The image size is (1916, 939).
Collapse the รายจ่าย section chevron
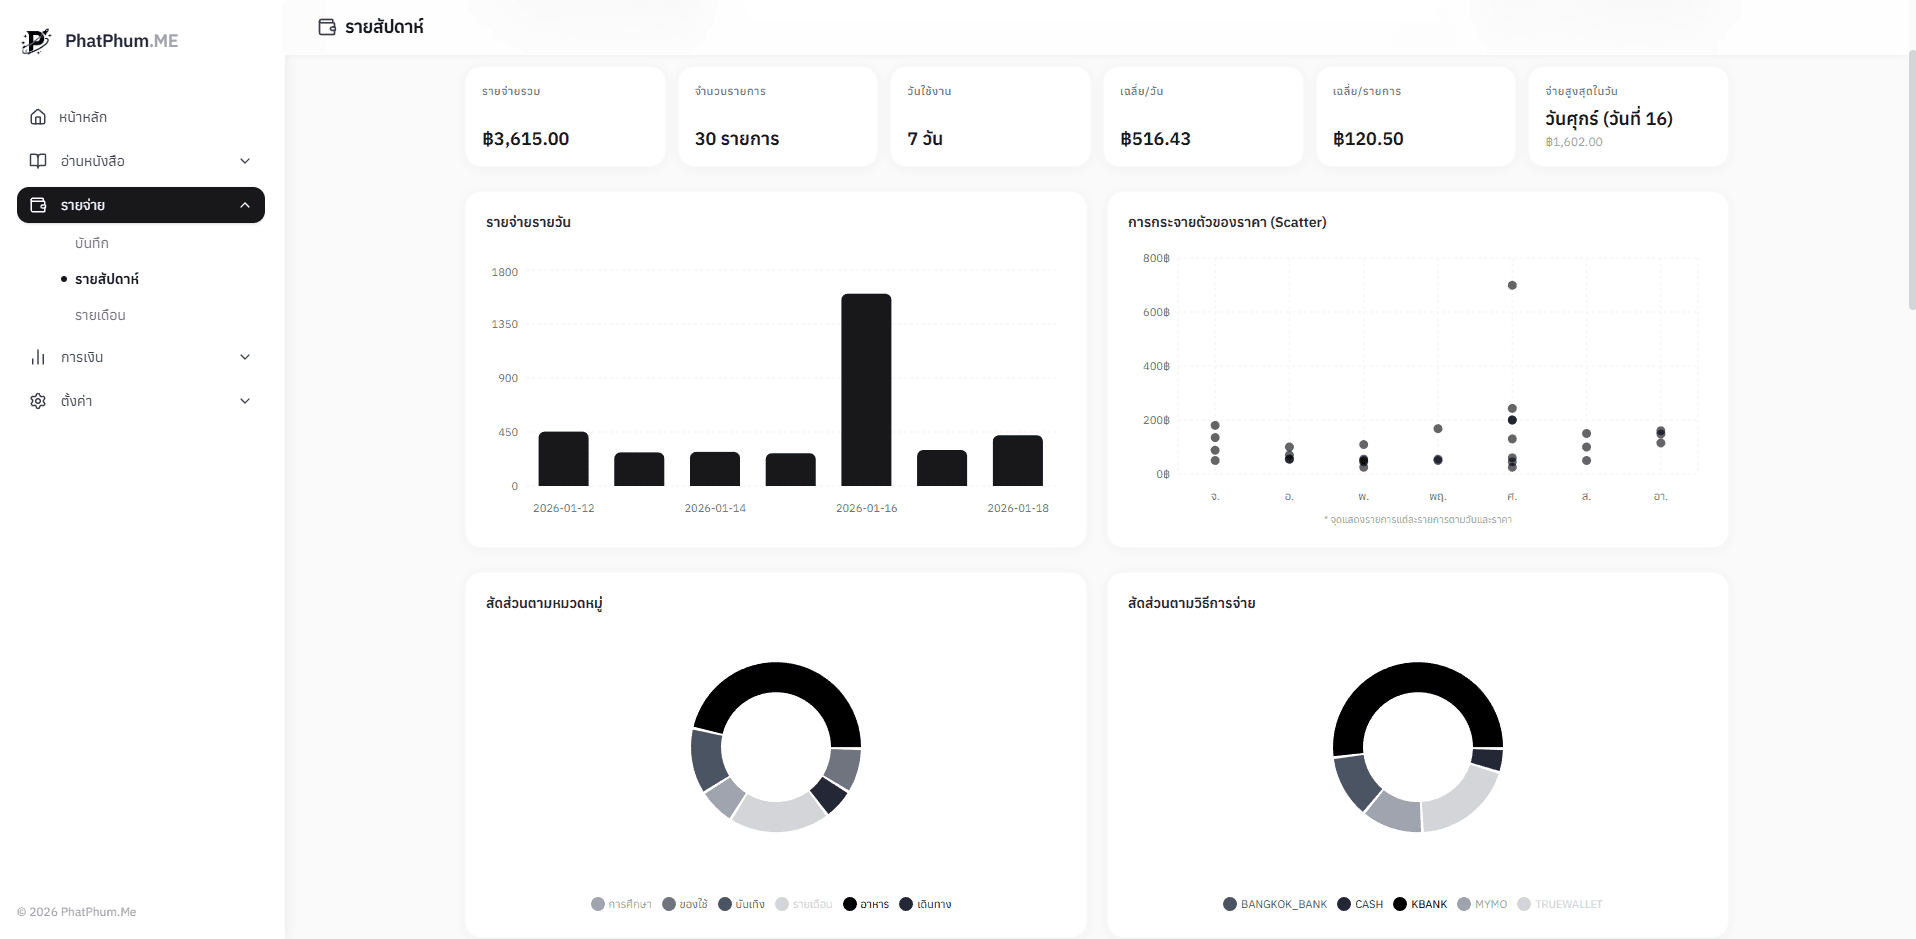(x=245, y=205)
